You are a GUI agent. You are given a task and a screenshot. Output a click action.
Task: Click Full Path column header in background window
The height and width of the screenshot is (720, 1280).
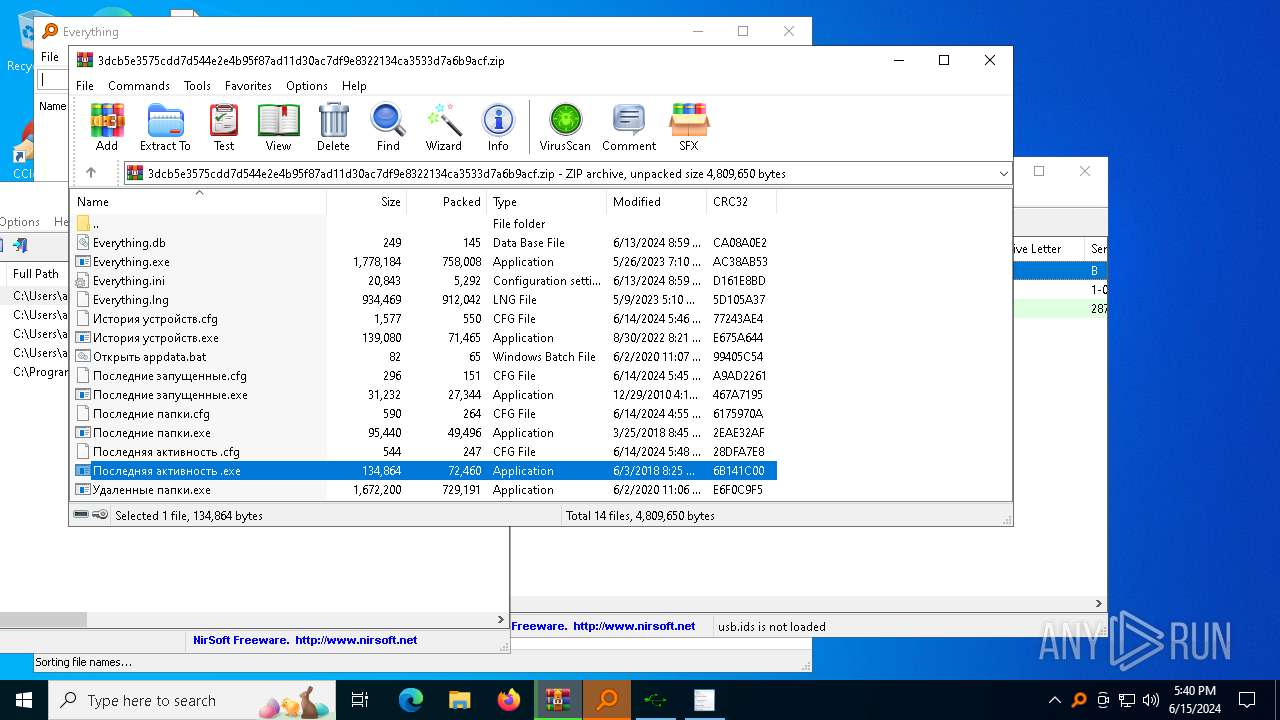coord(36,274)
